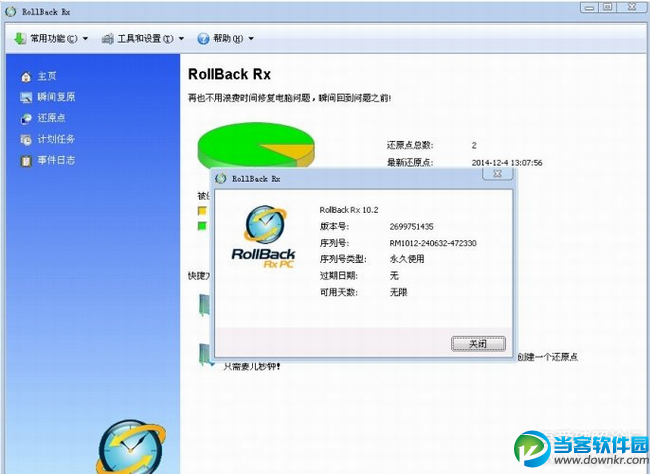Expand the 常用功能 dropdown arrow

pyautogui.click(x=85, y=39)
